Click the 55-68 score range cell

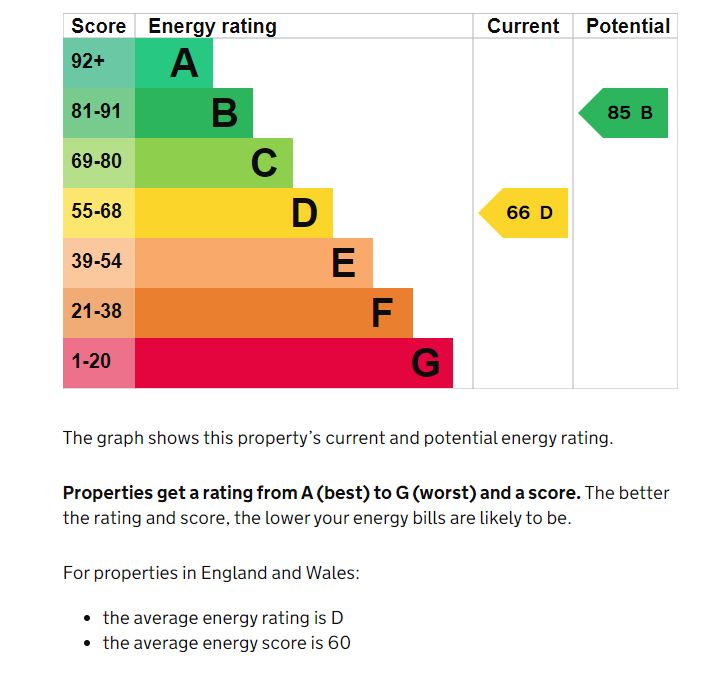click(x=98, y=213)
